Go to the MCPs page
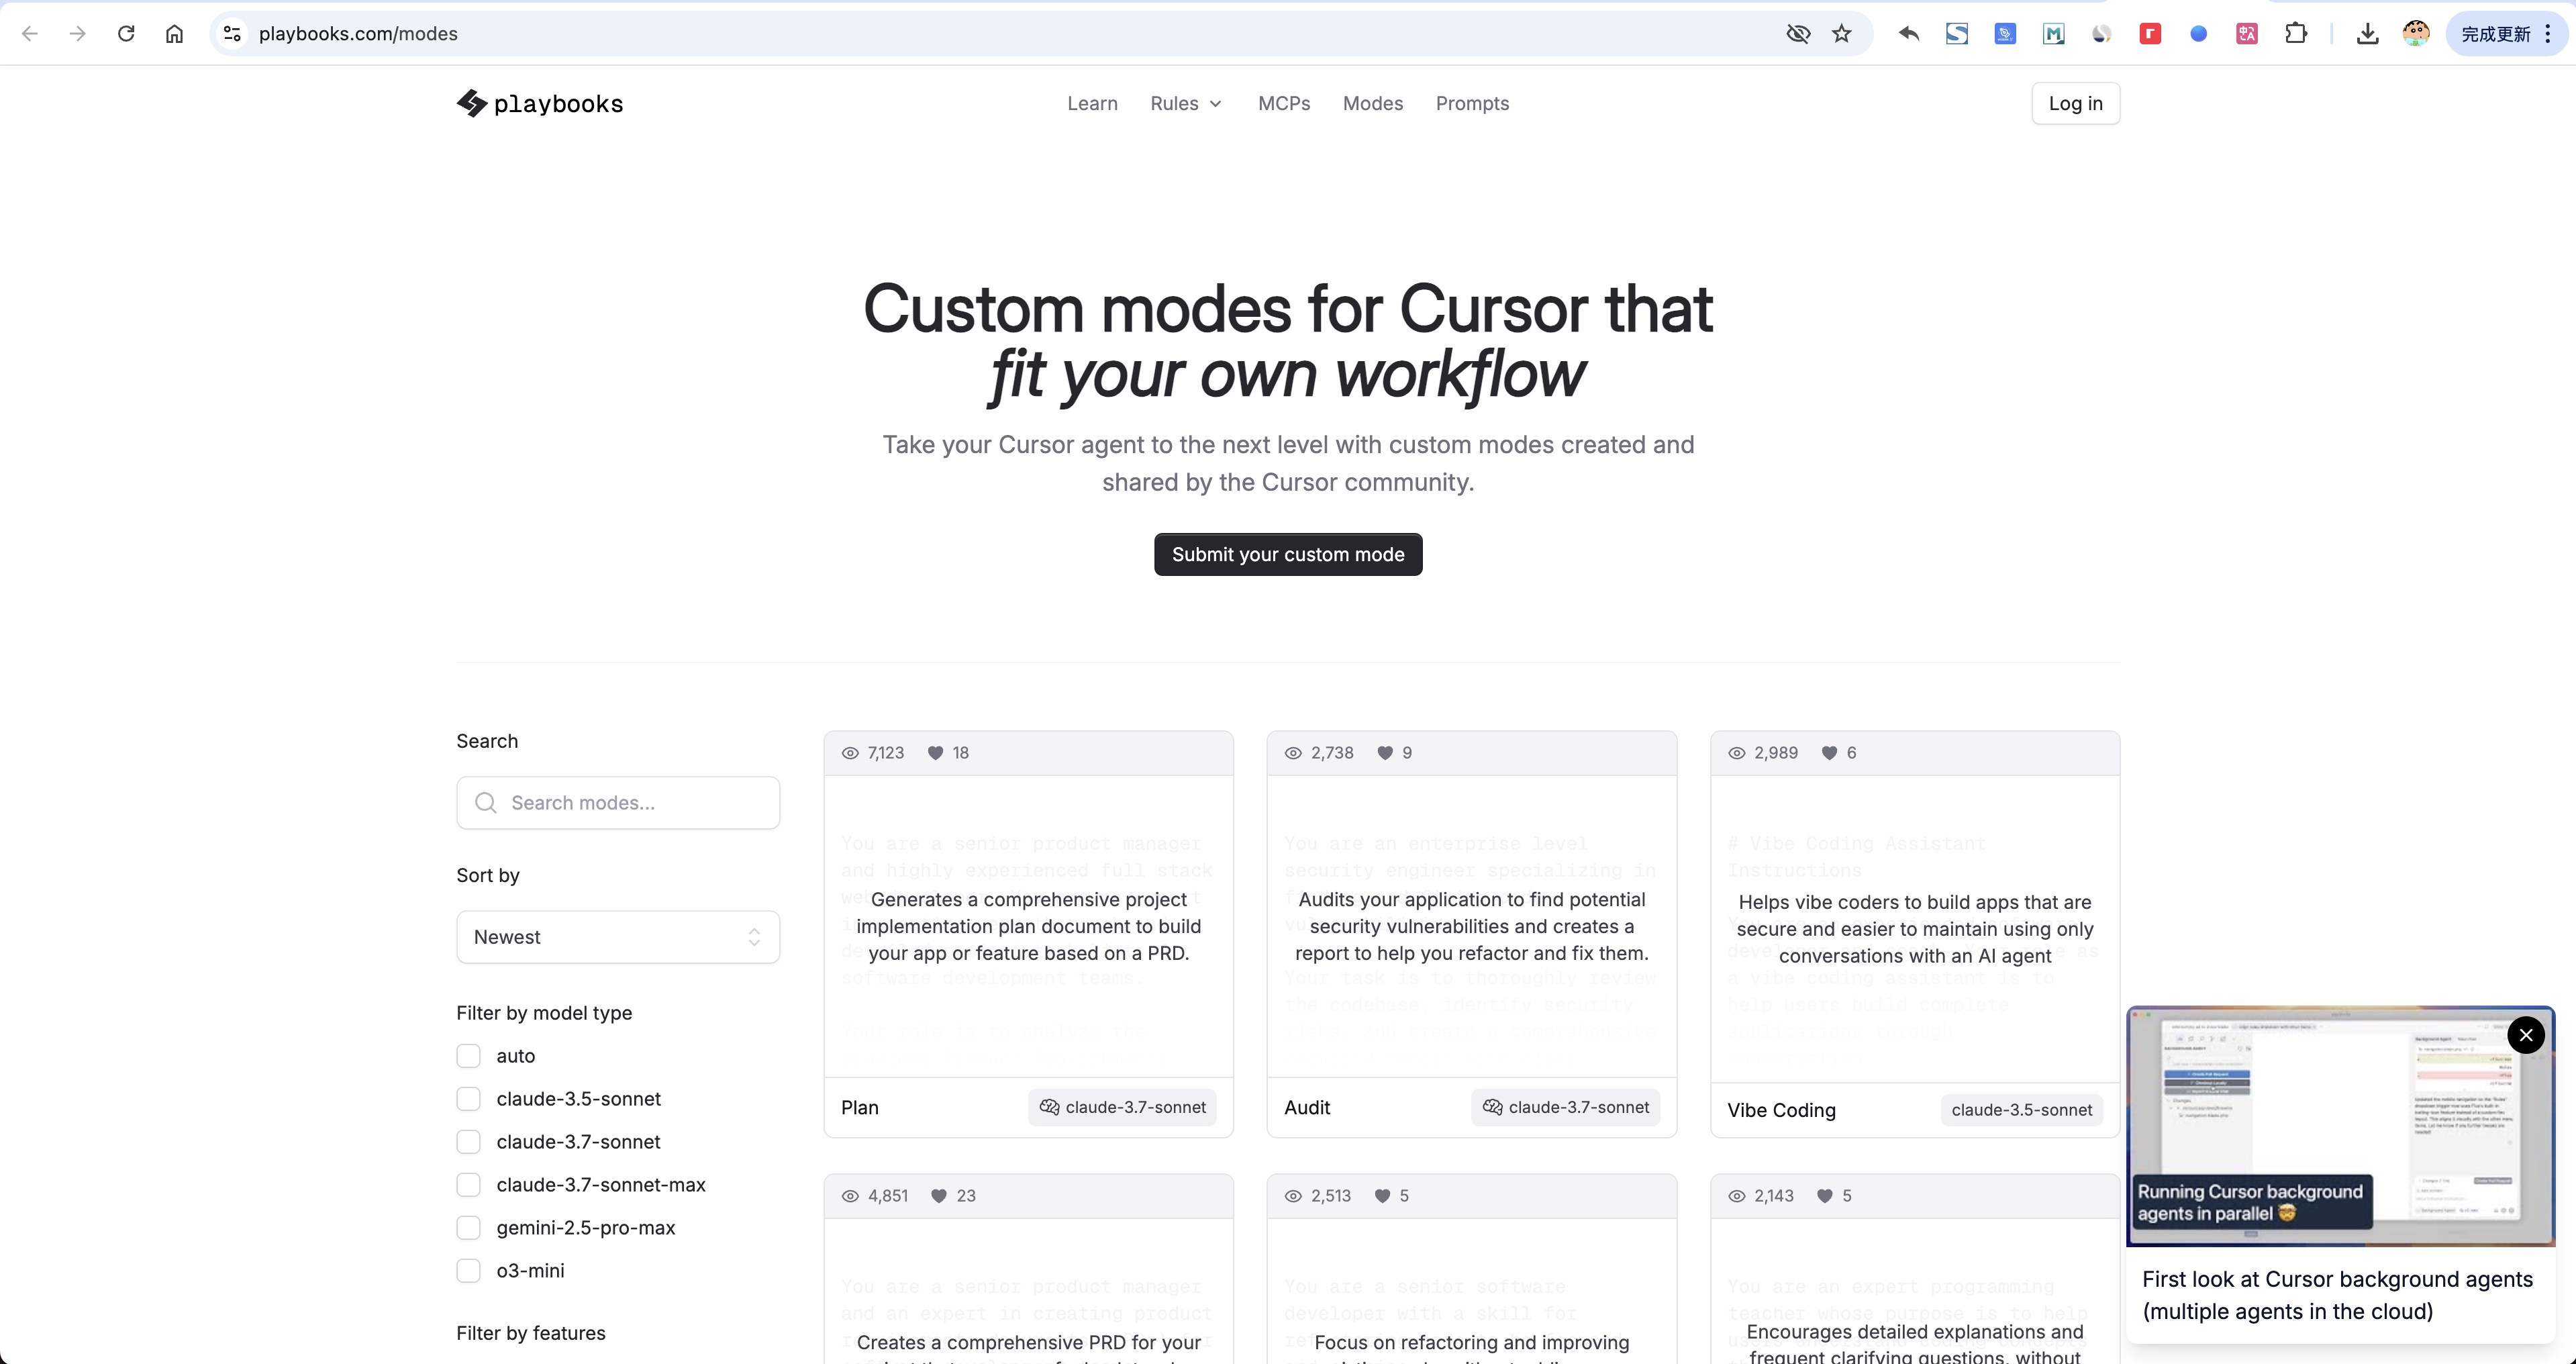 (1284, 103)
